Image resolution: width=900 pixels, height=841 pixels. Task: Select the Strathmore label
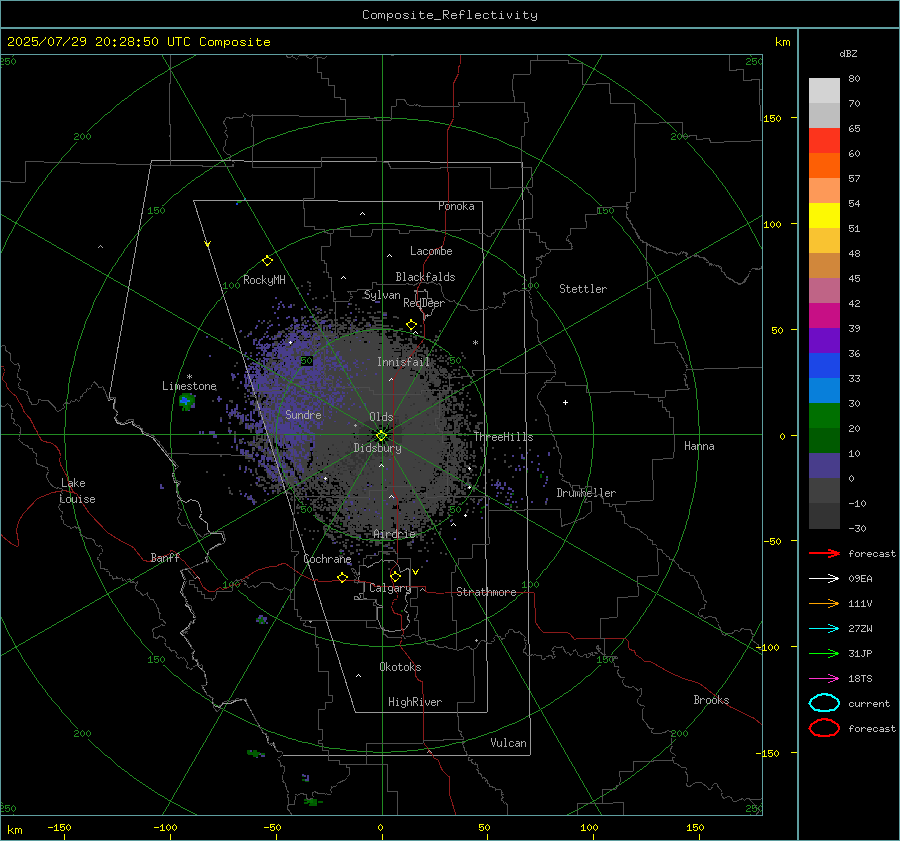coord(486,592)
